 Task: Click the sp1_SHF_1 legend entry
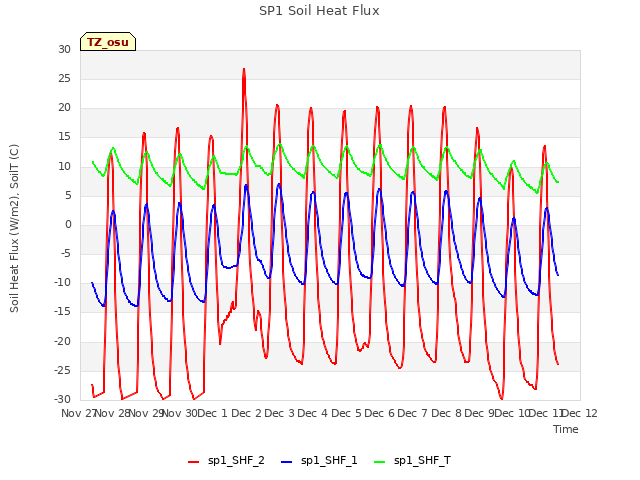point(319,461)
